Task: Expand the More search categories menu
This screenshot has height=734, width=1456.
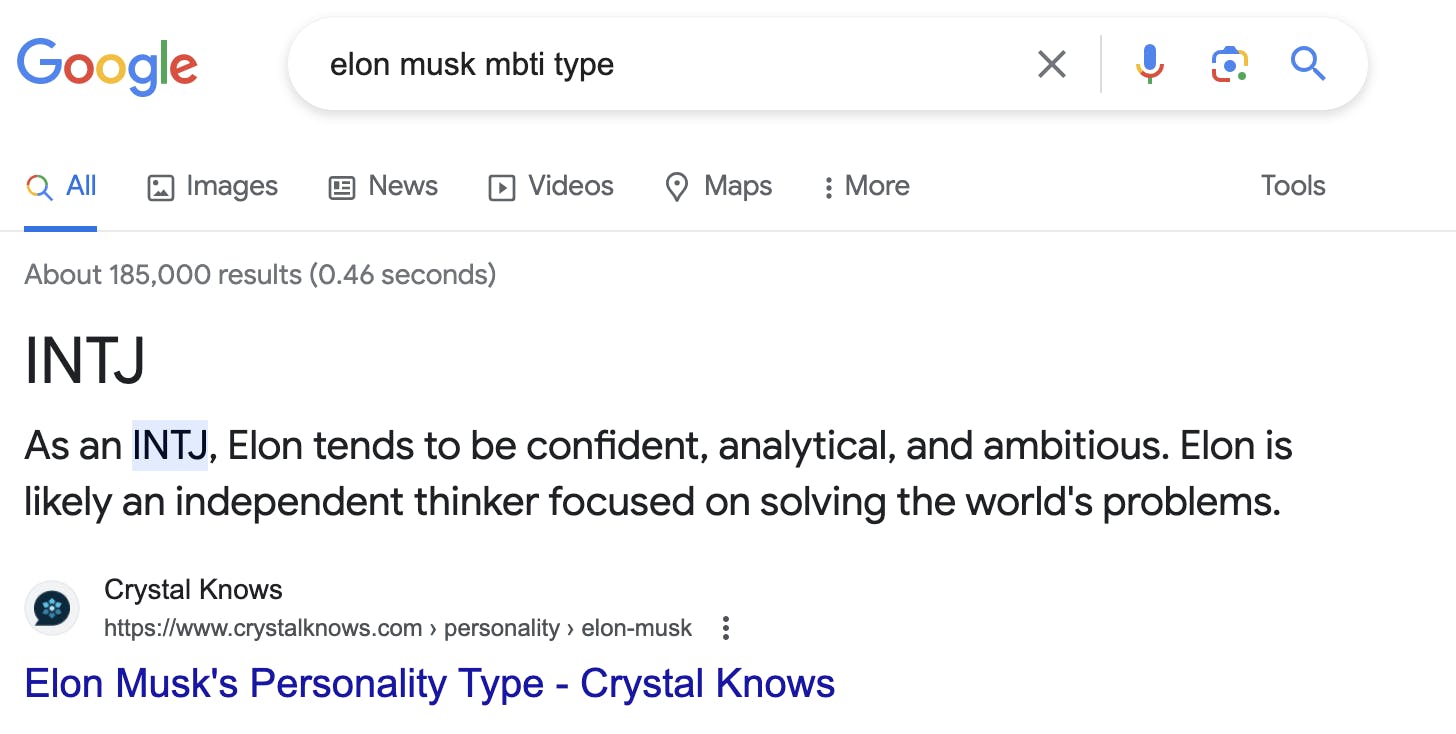Action: click(866, 186)
